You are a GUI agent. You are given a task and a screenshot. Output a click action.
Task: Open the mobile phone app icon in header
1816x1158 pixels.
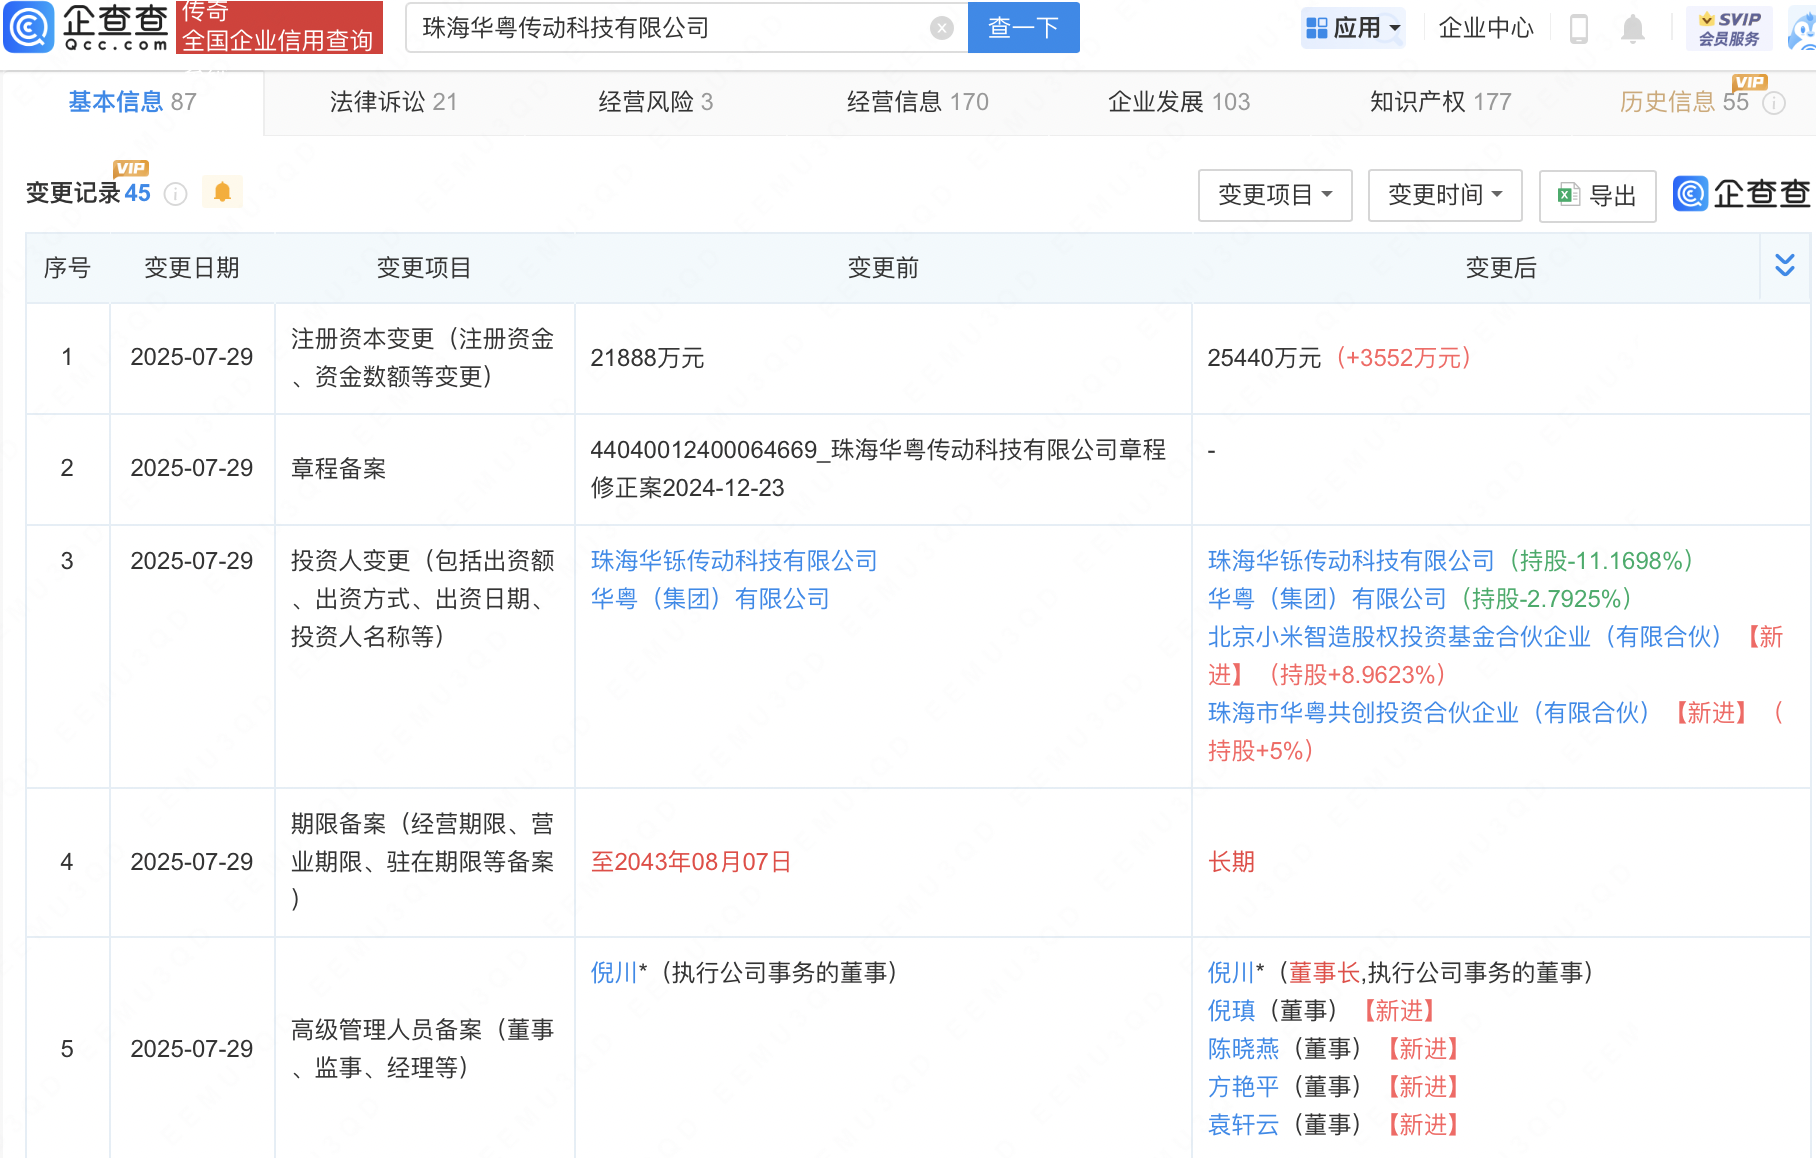coord(1579,28)
